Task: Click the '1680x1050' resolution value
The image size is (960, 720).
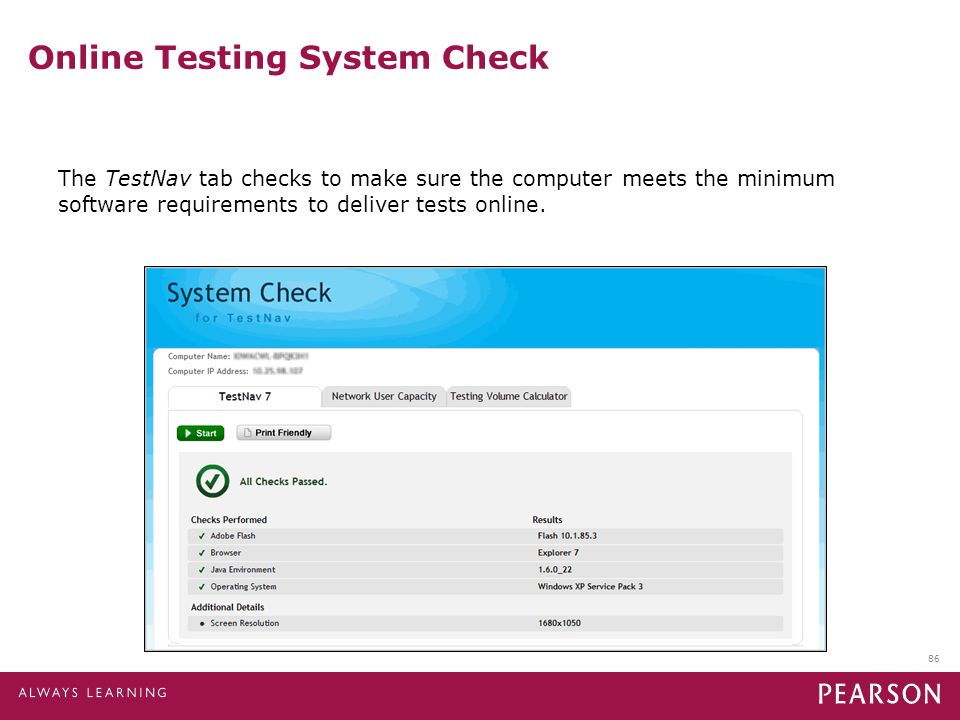Action: [x=560, y=623]
